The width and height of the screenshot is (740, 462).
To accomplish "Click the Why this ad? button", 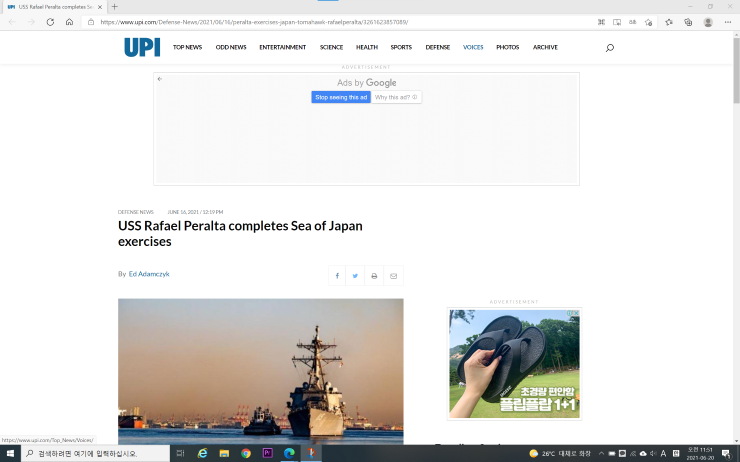I will (x=397, y=97).
